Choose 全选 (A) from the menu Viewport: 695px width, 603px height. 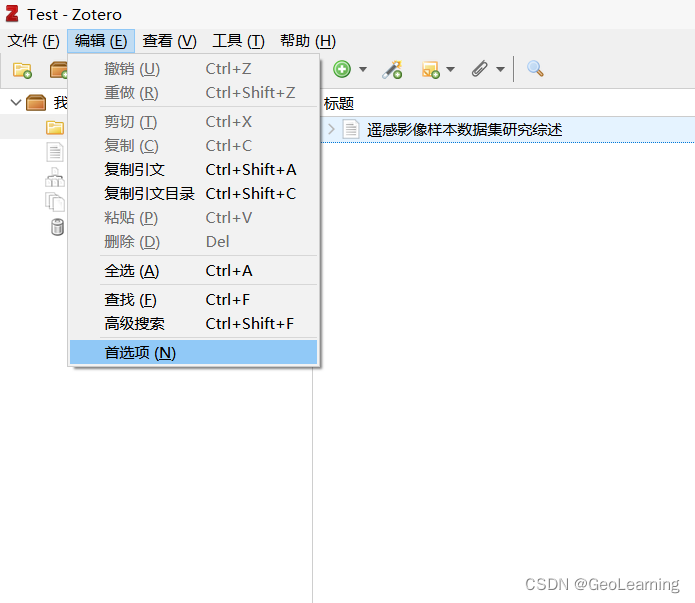click(x=193, y=270)
